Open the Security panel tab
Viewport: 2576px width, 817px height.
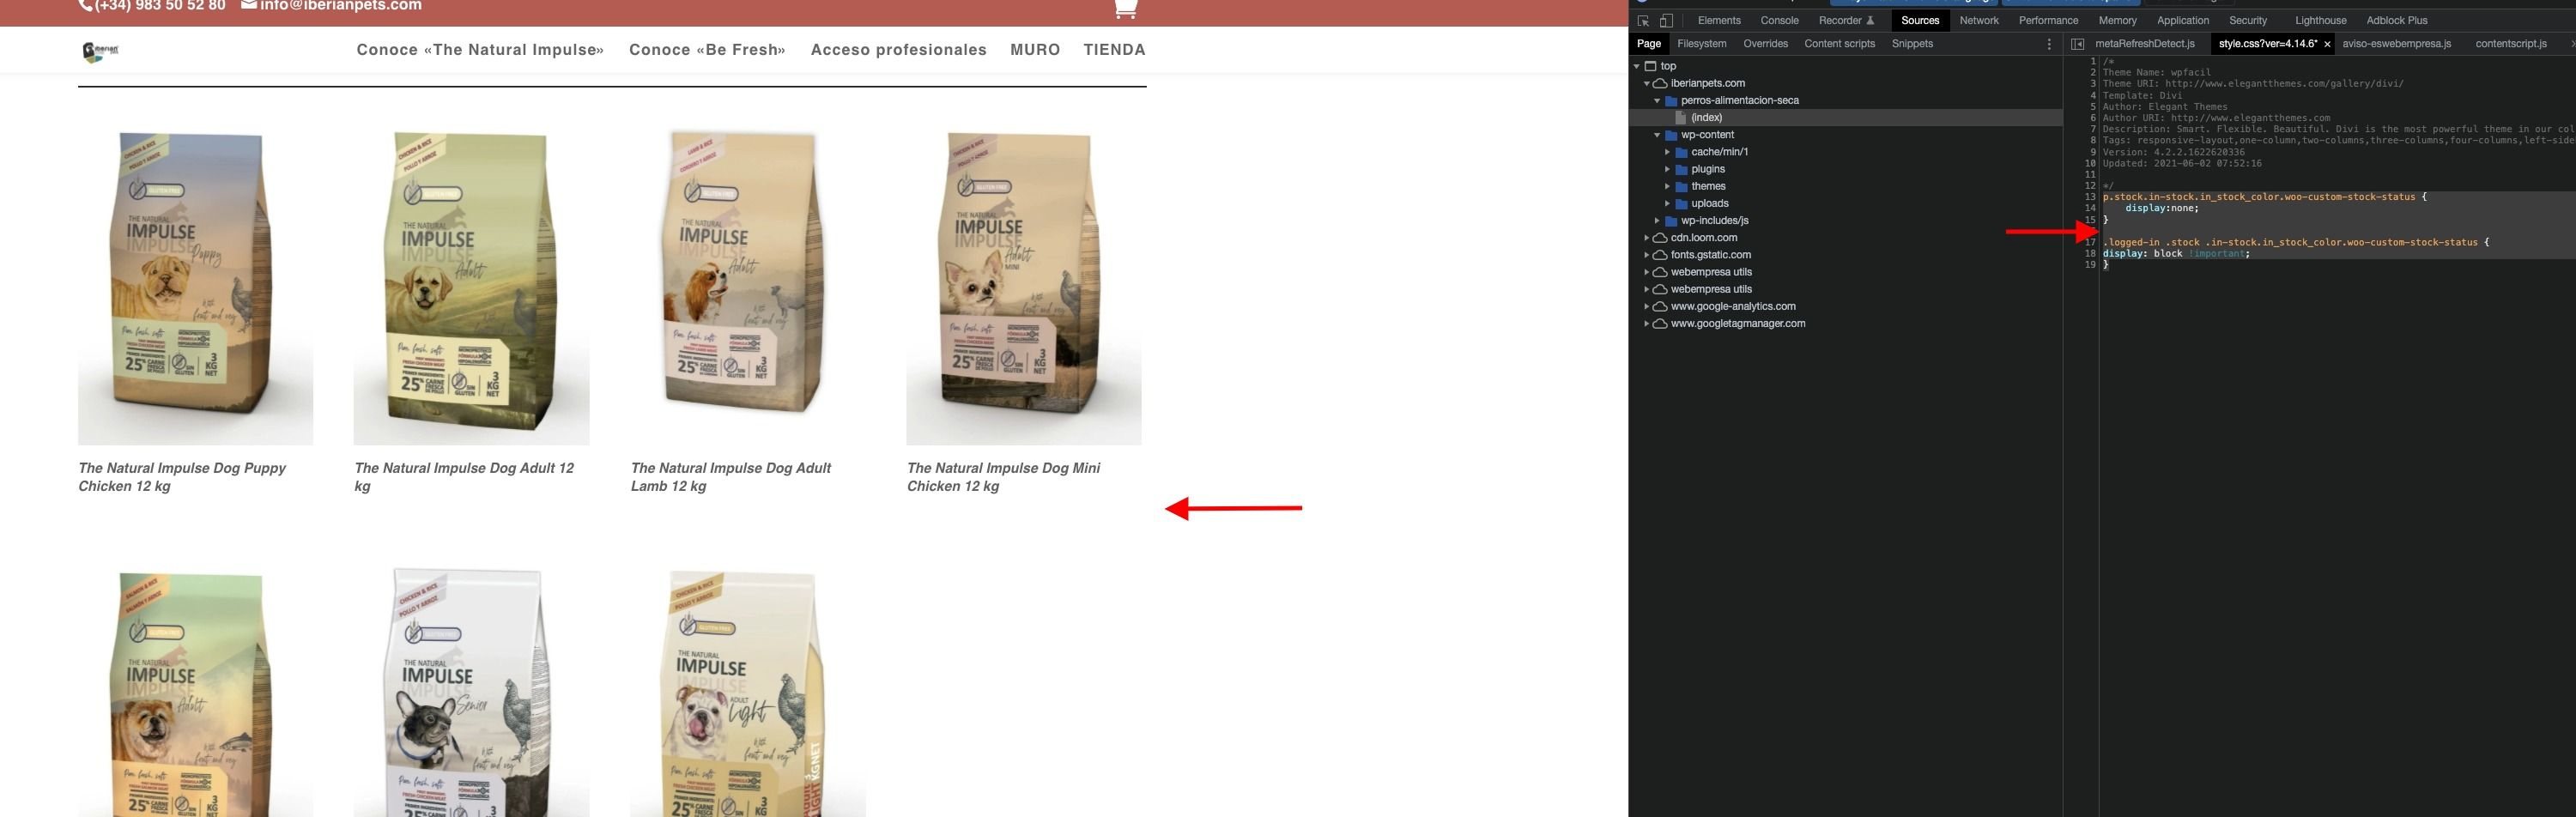pos(2248,20)
